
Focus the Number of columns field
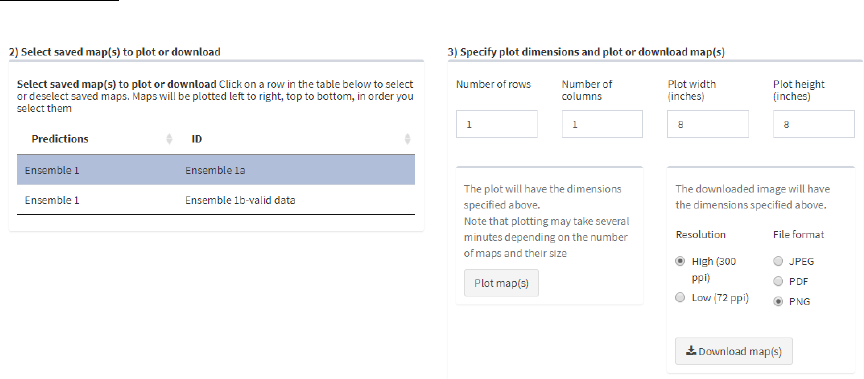click(x=602, y=124)
